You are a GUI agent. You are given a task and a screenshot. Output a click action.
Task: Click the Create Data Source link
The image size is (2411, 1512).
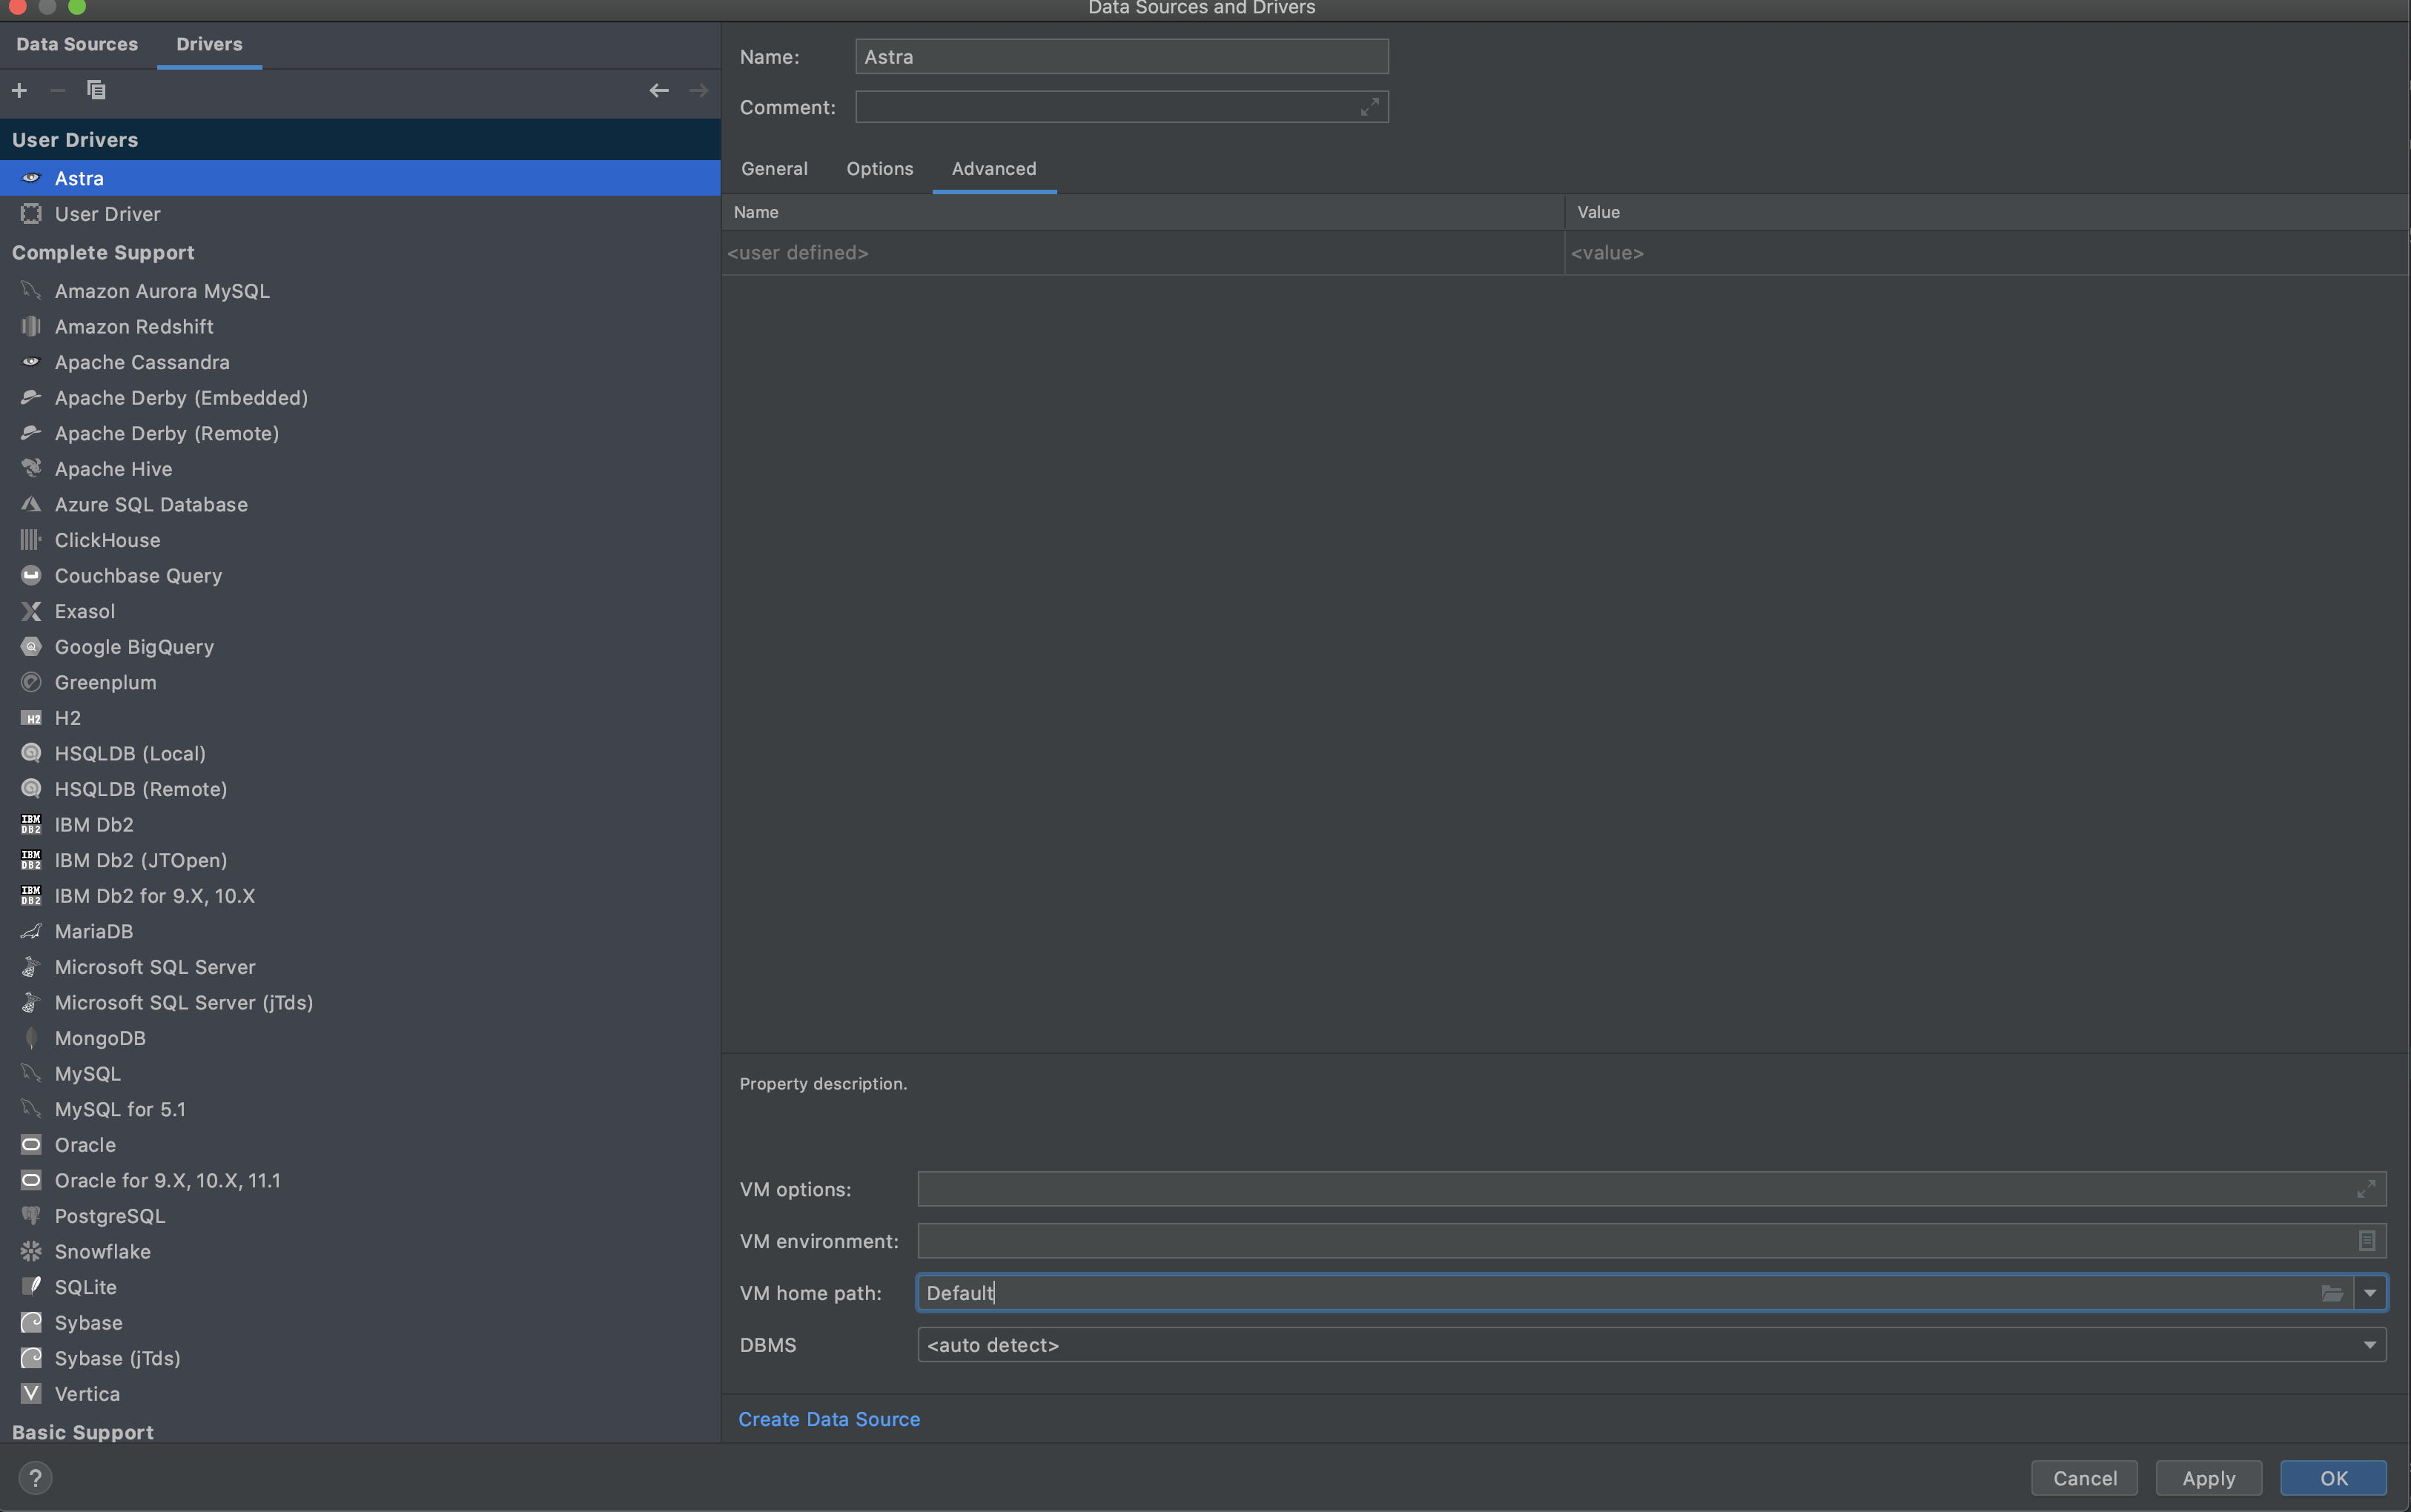tap(828, 1419)
